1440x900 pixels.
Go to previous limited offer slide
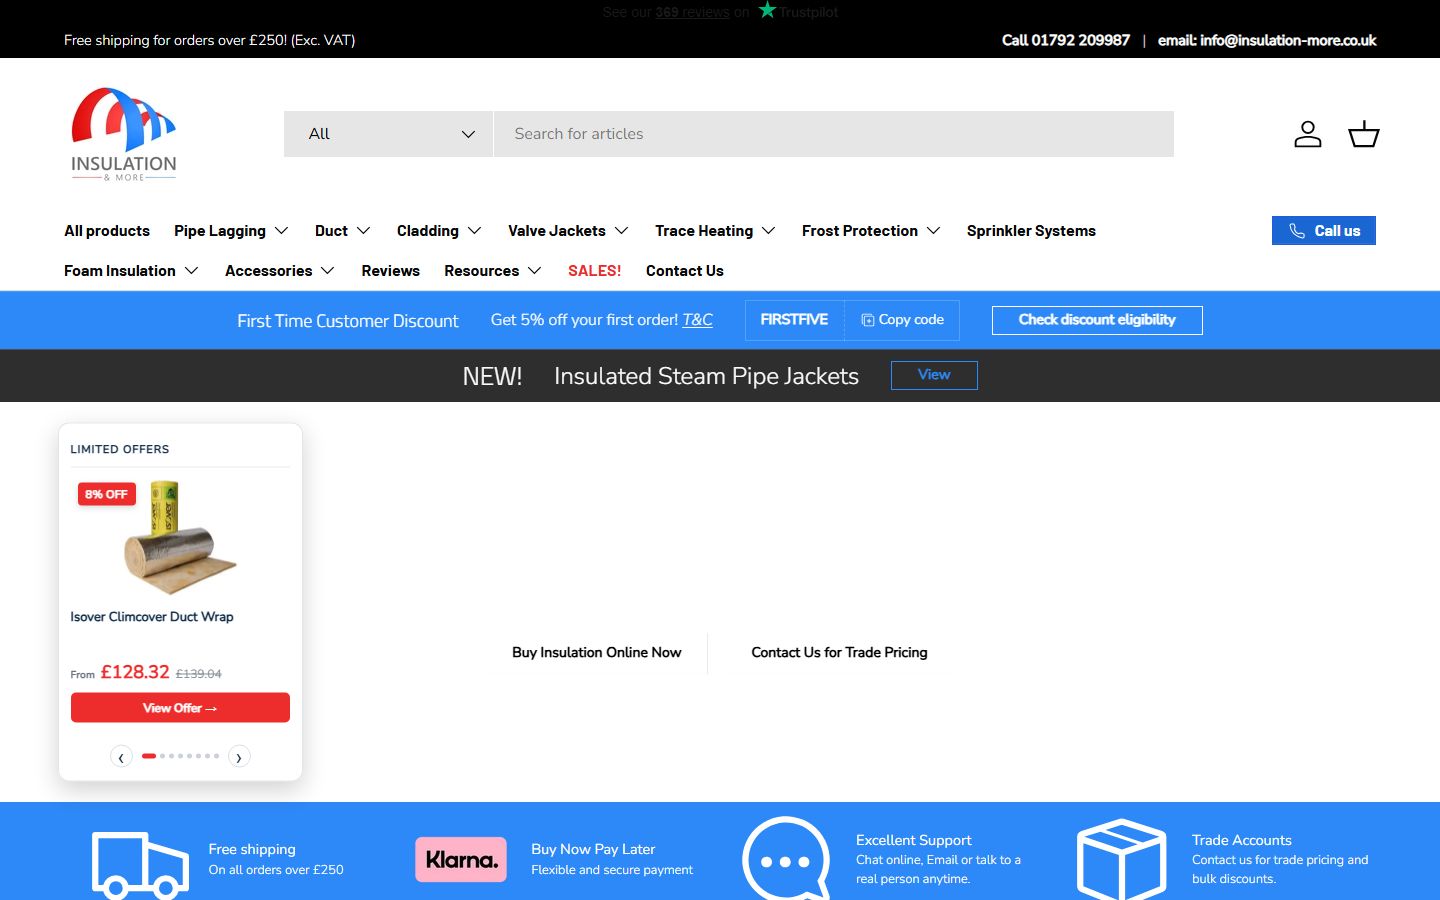[121, 757]
